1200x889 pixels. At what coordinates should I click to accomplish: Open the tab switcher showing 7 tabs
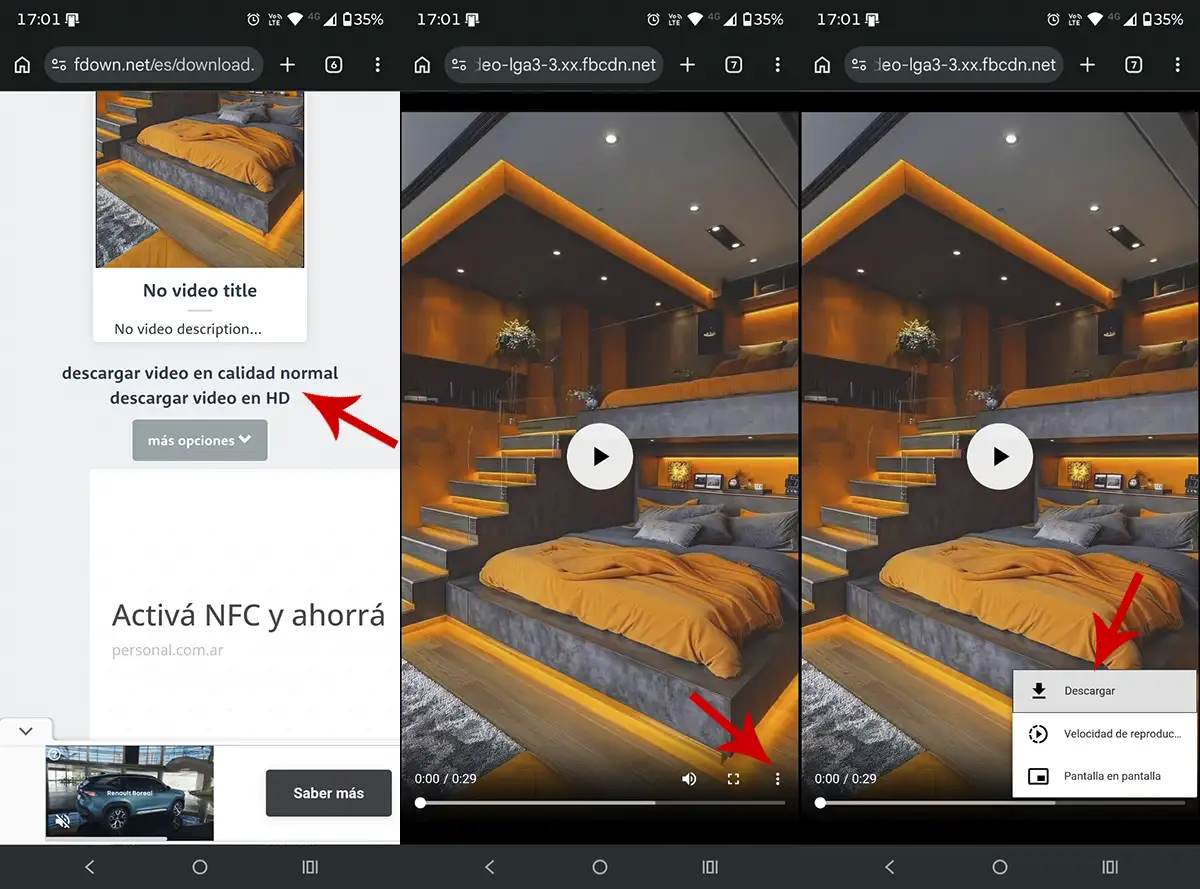pyautogui.click(x=733, y=64)
